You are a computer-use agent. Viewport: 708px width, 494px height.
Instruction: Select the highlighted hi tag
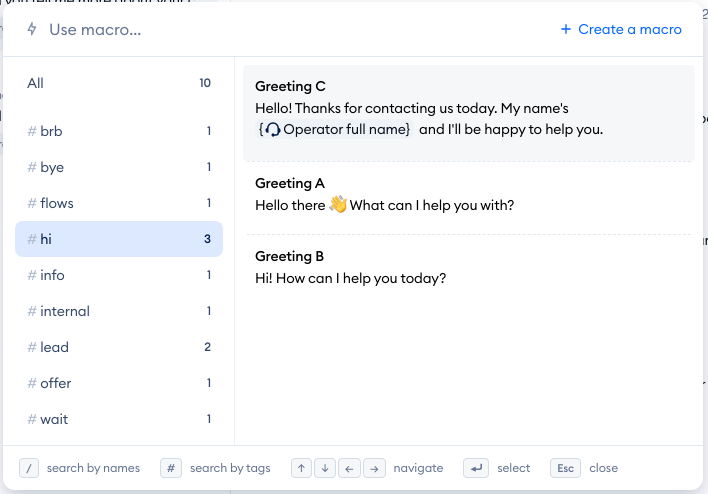[x=118, y=239]
